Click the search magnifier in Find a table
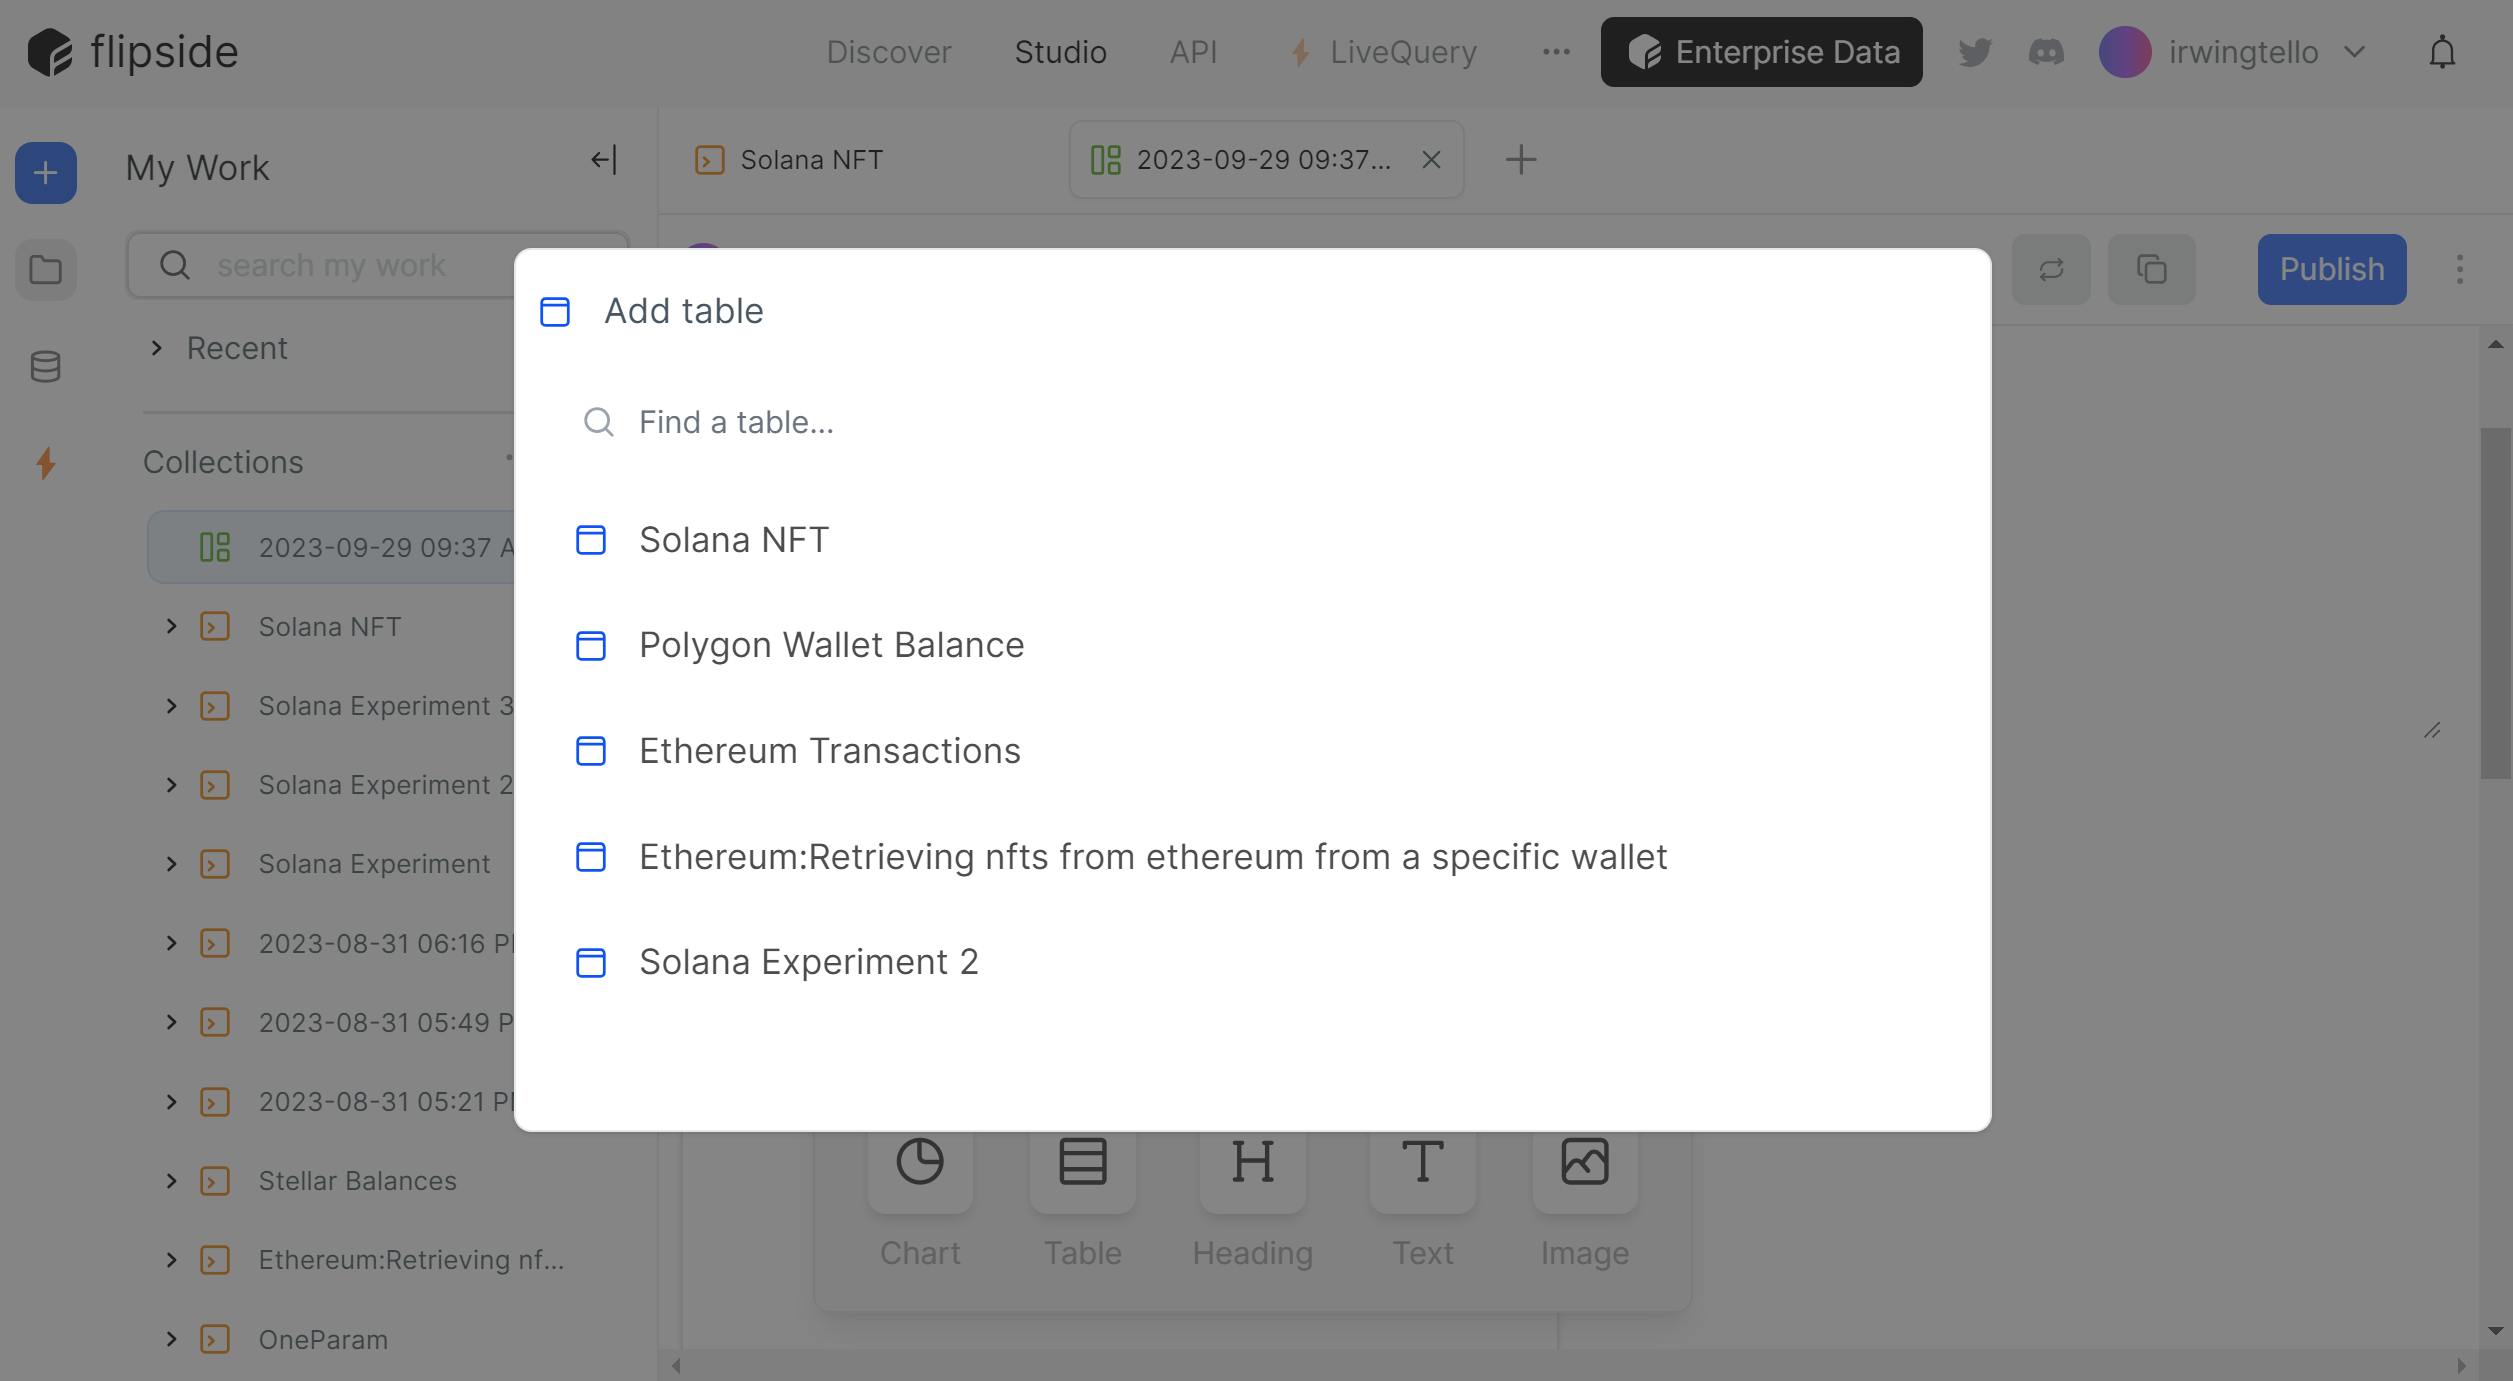Screen dimensions: 2513x1381 (598, 422)
